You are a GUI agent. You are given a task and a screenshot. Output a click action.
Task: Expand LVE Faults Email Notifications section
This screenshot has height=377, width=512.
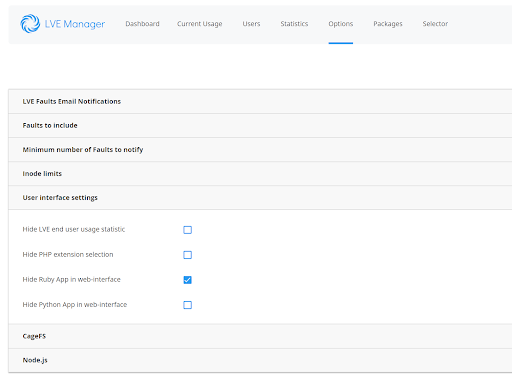(x=260, y=101)
